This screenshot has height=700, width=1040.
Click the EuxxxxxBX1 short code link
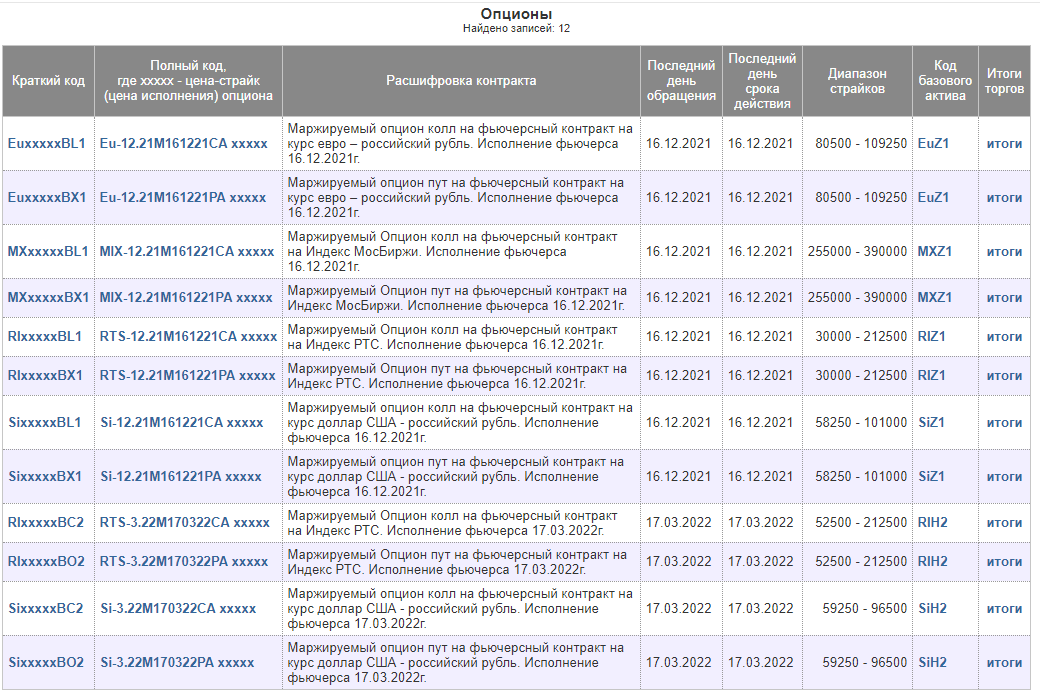(x=47, y=197)
